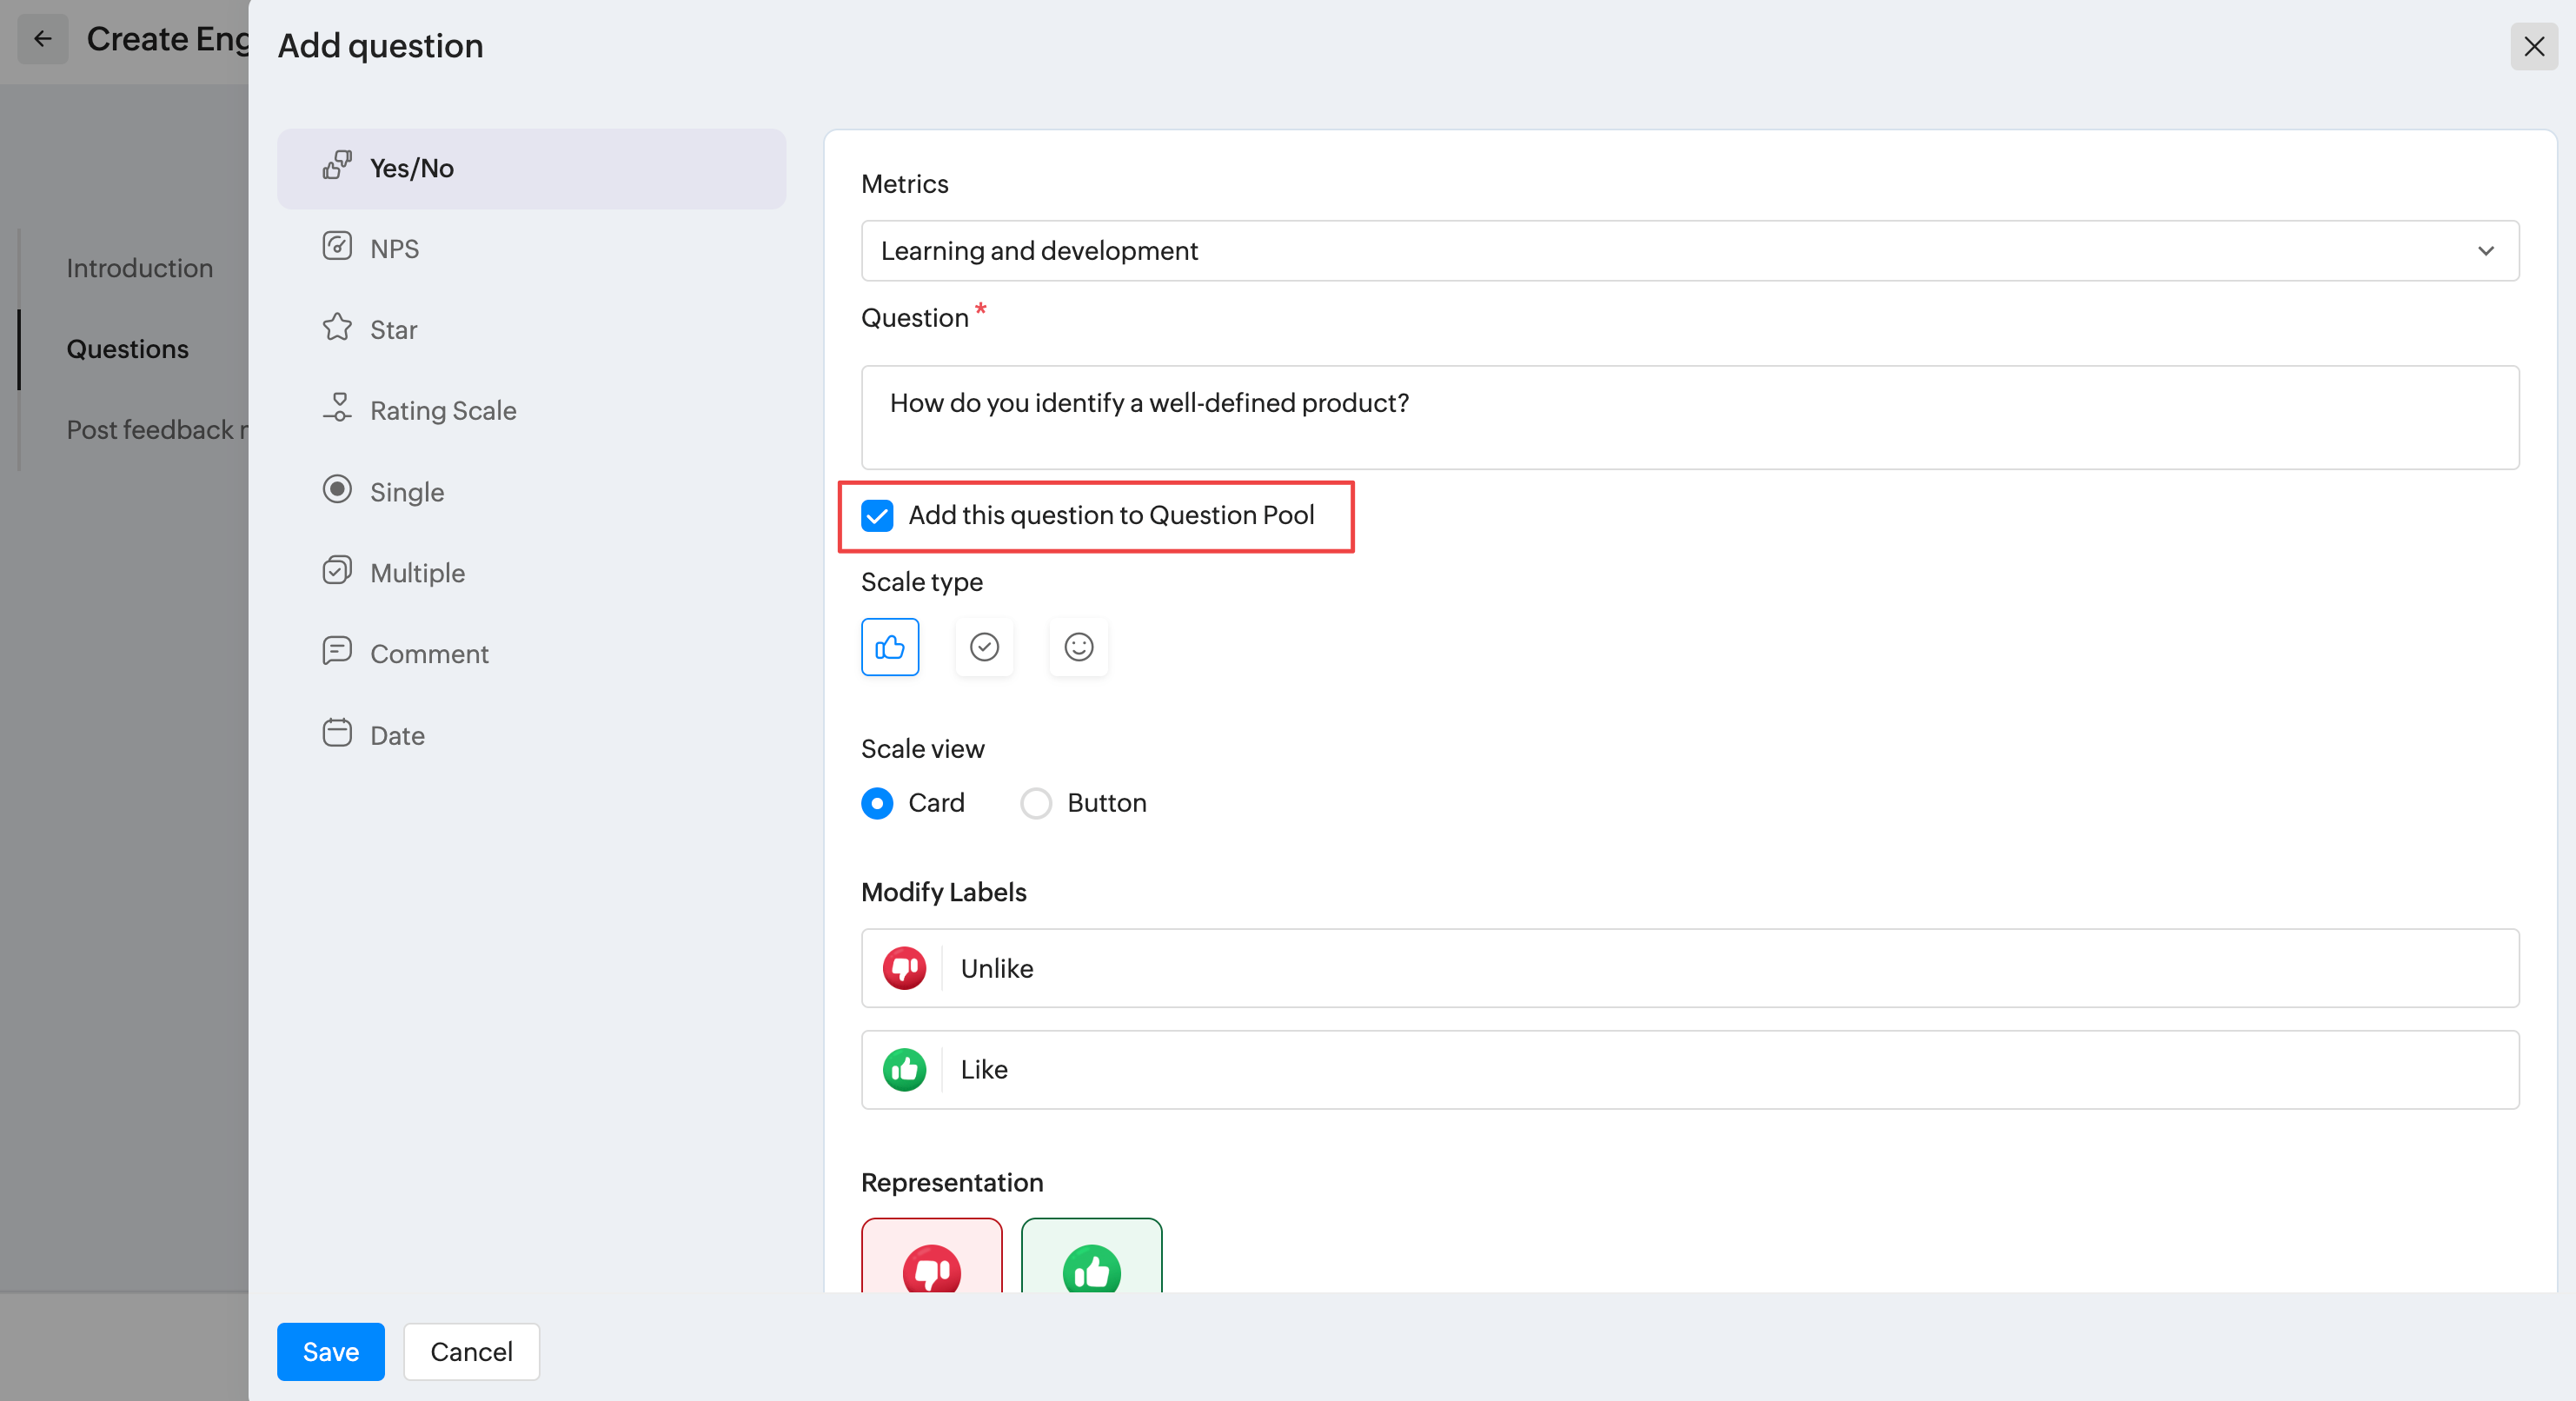Click the green thumbs-up icon beside Like
The width and height of the screenshot is (2576, 1401).
tap(904, 1070)
